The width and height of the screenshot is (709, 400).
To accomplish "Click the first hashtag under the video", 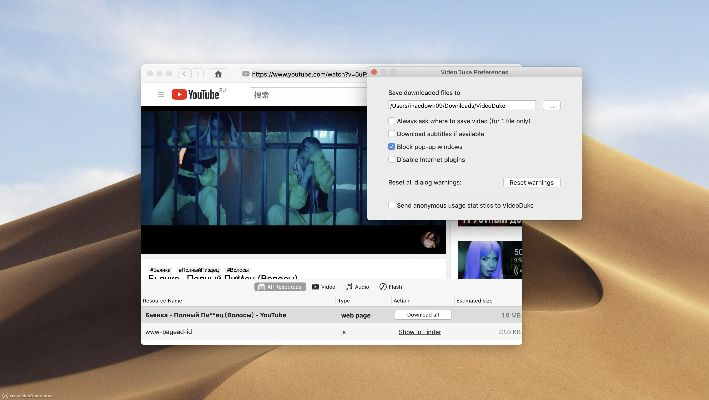I will click(x=160, y=270).
